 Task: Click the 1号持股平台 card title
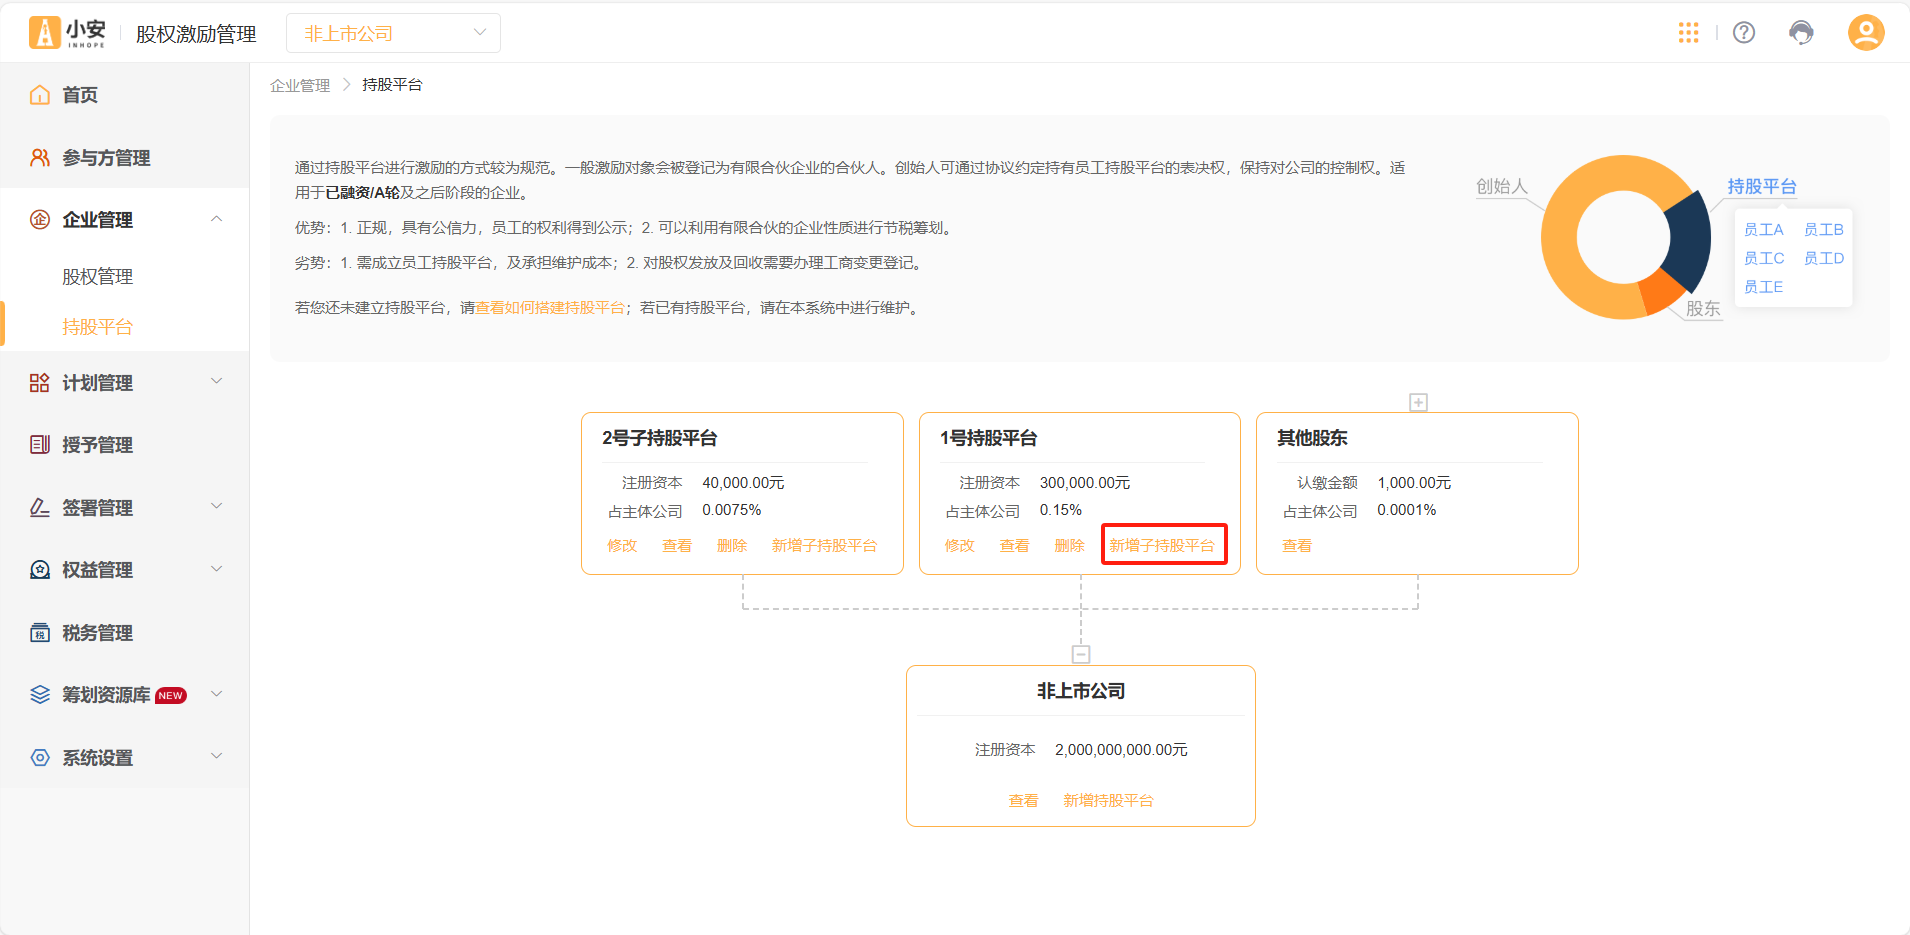[989, 438]
